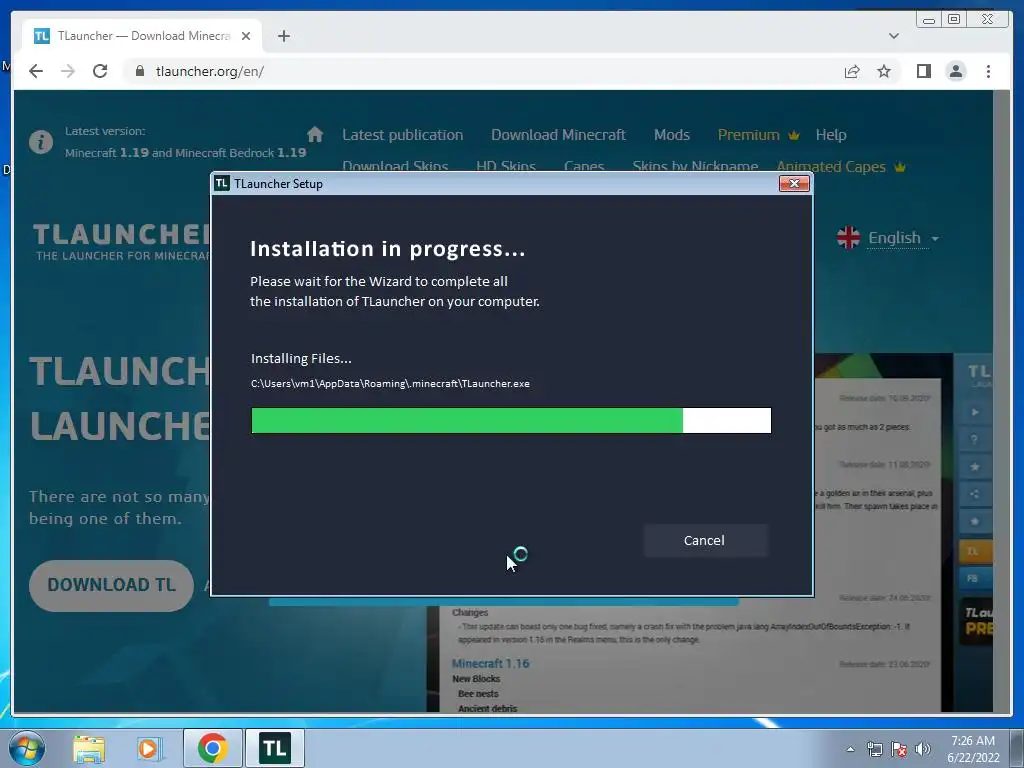This screenshot has height=768, width=1024.
Task: Click the Installing Files... status text
Action: 301,359
